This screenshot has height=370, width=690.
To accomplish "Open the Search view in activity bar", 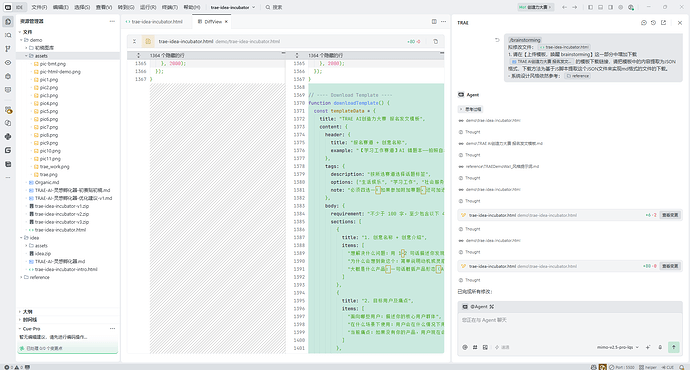I will click(x=8, y=35).
